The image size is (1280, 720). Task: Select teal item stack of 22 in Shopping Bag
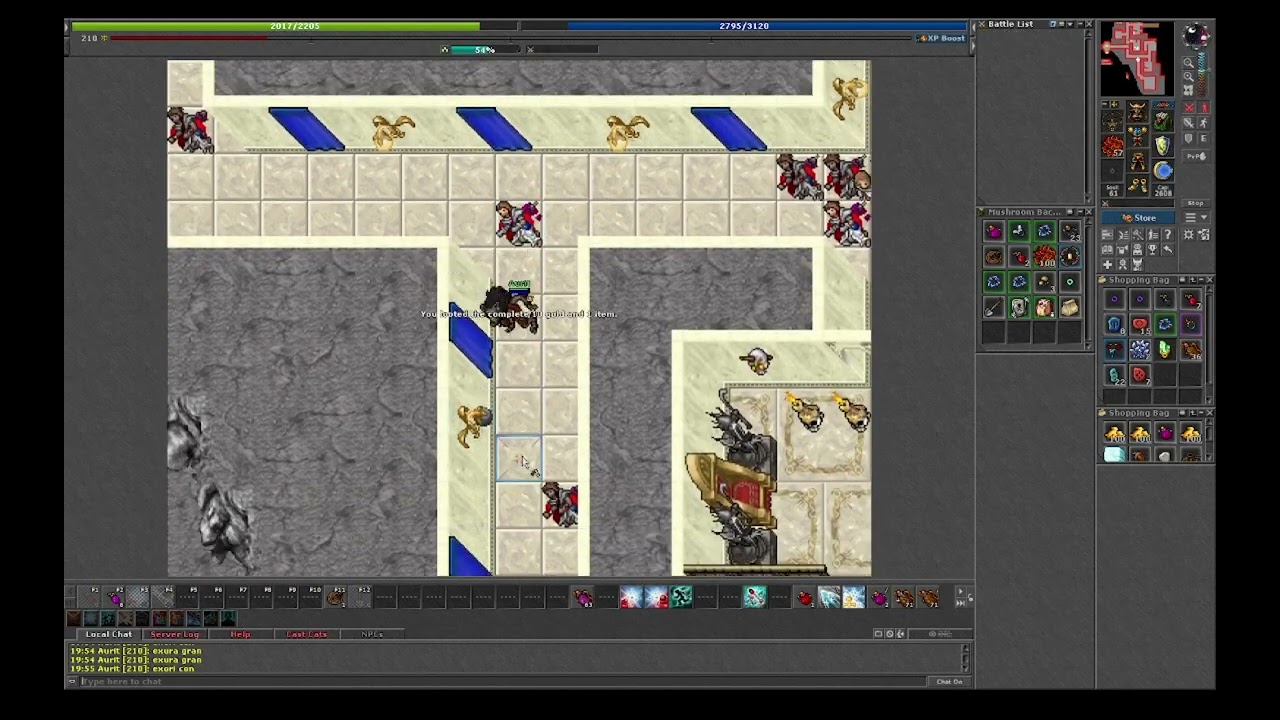tap(1115, 374)
